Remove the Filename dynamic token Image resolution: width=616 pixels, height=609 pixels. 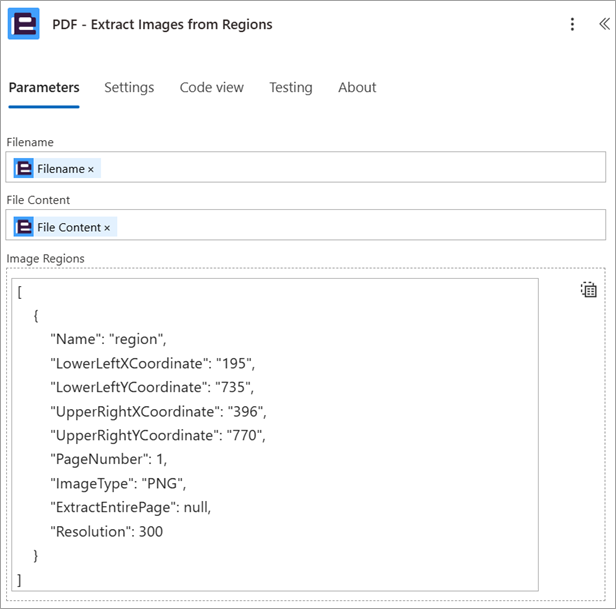tap(91, 169)
